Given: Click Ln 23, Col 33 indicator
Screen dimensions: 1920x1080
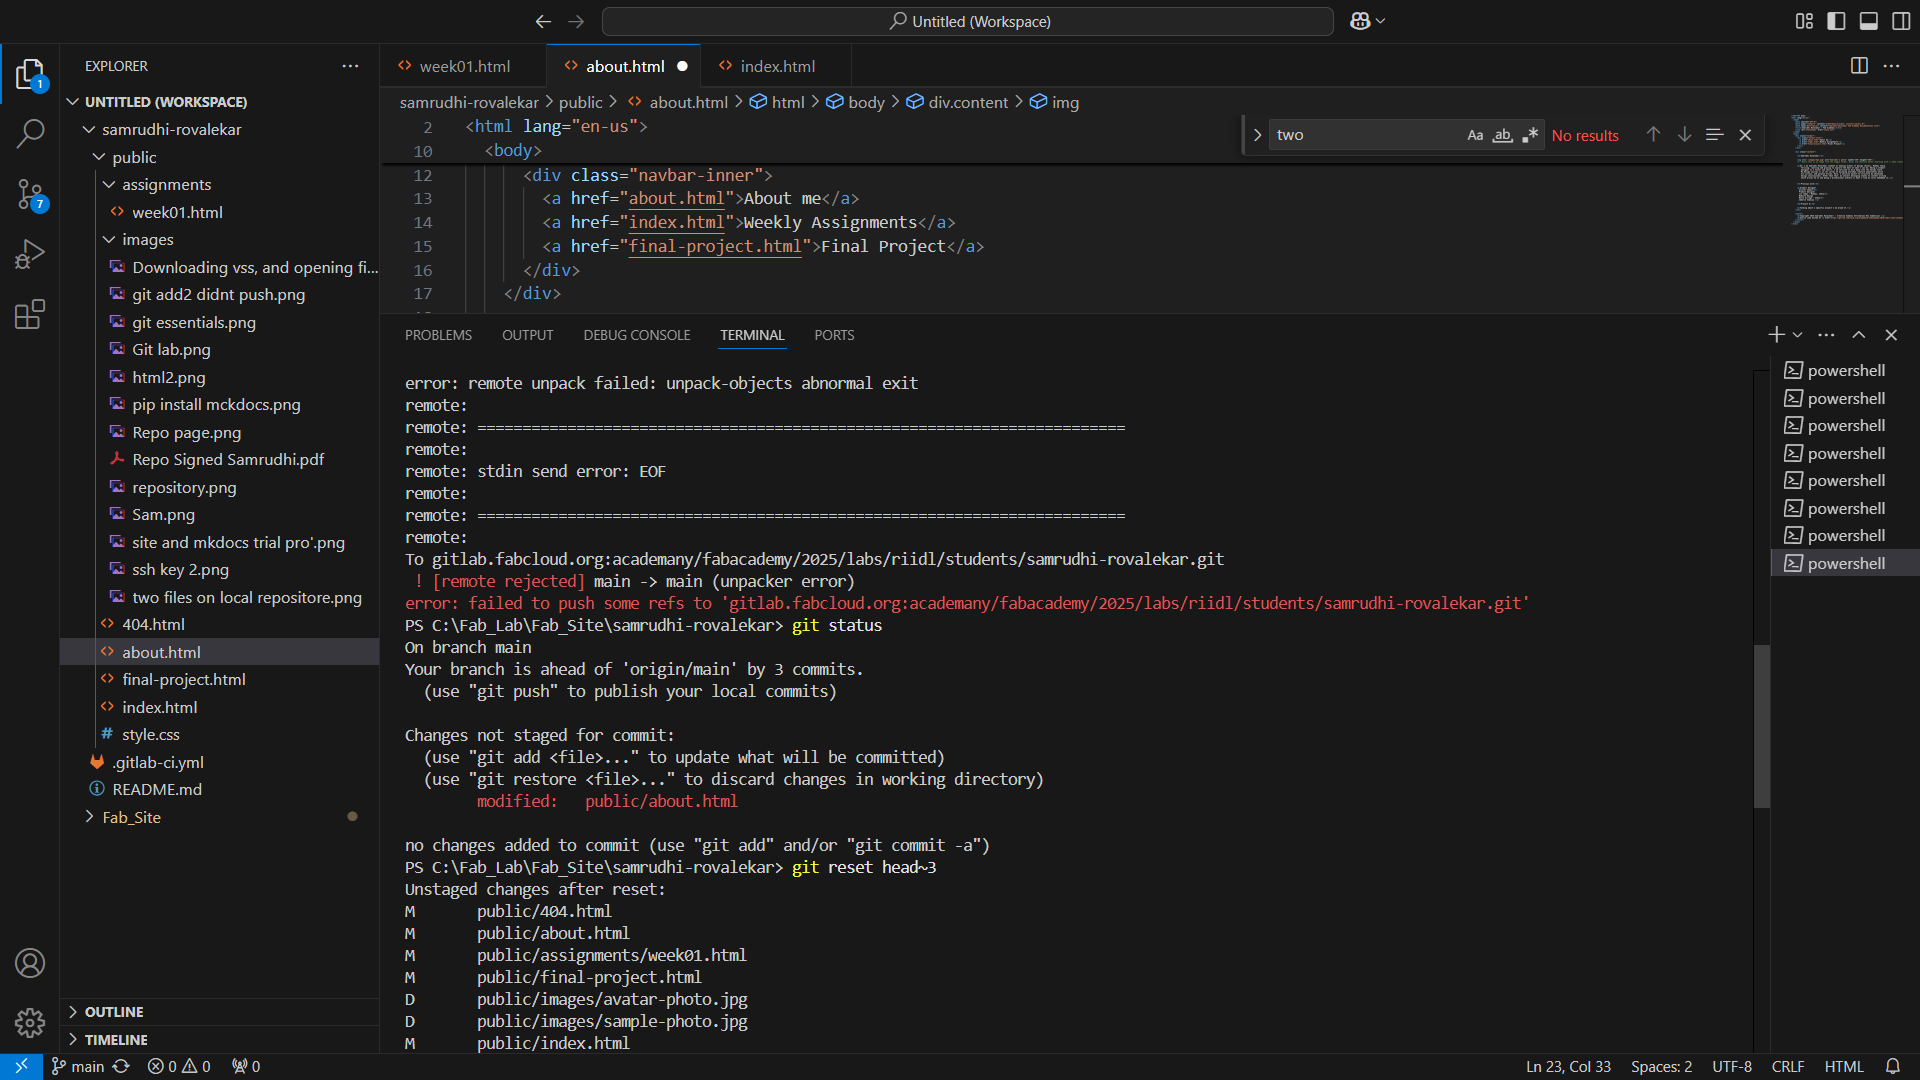Looking at the screenshot, I should point(1568,1066).
